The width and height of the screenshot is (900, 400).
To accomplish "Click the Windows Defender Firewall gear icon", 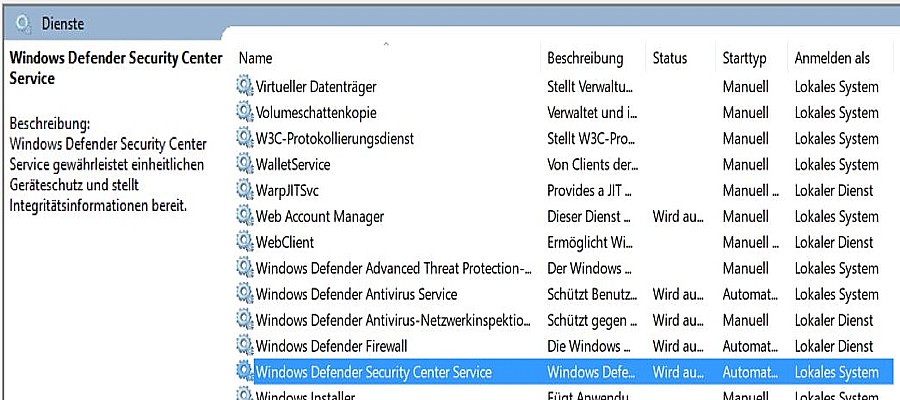I will tap(245, 346).
